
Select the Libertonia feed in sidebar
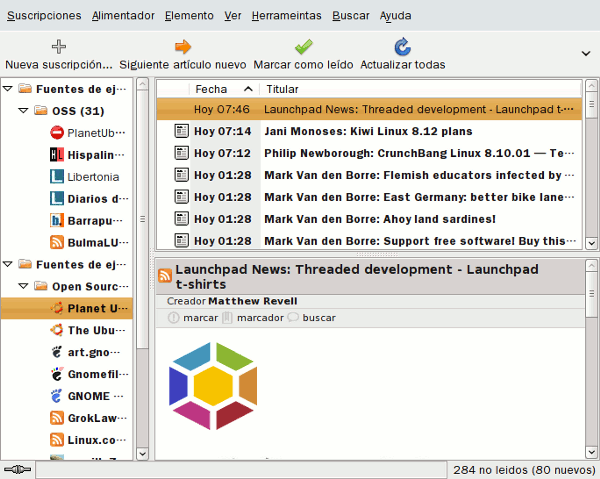88,176
